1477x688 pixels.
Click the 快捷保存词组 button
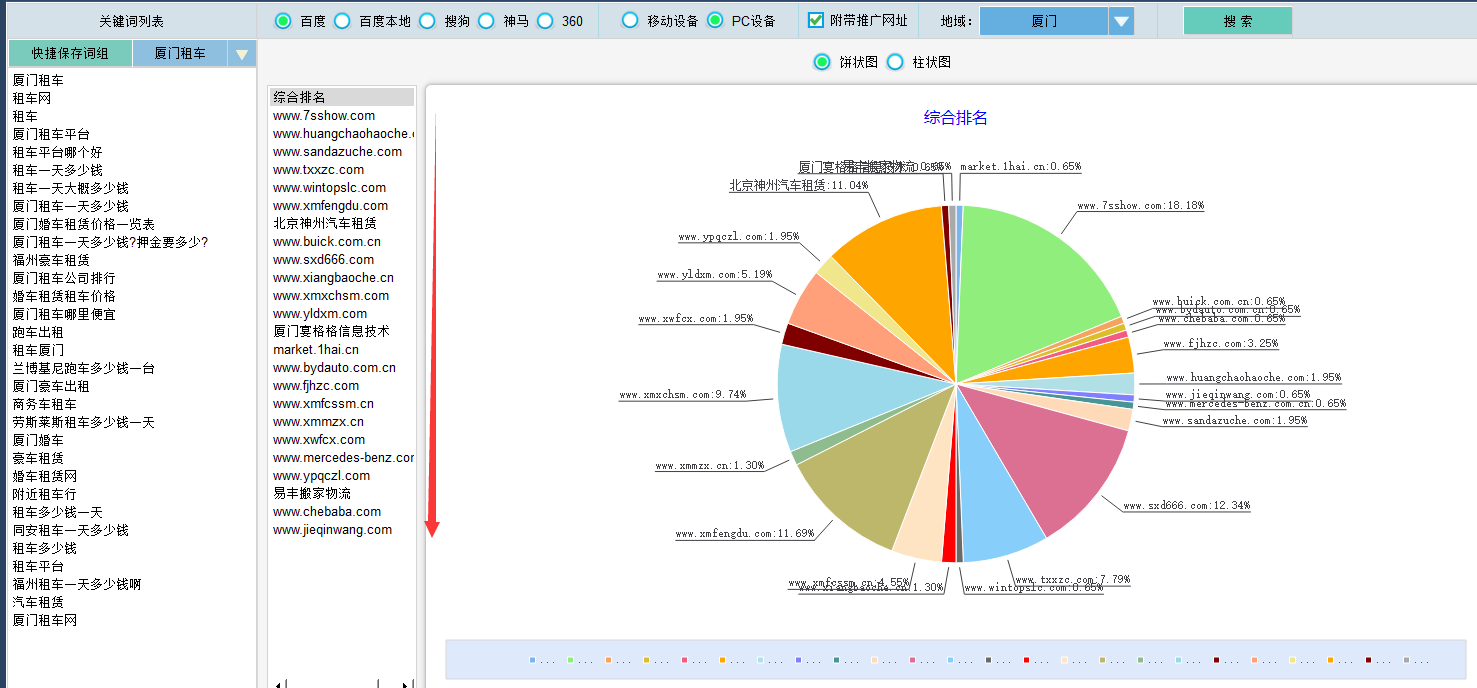pyautogui.click(x=70, y=54)
